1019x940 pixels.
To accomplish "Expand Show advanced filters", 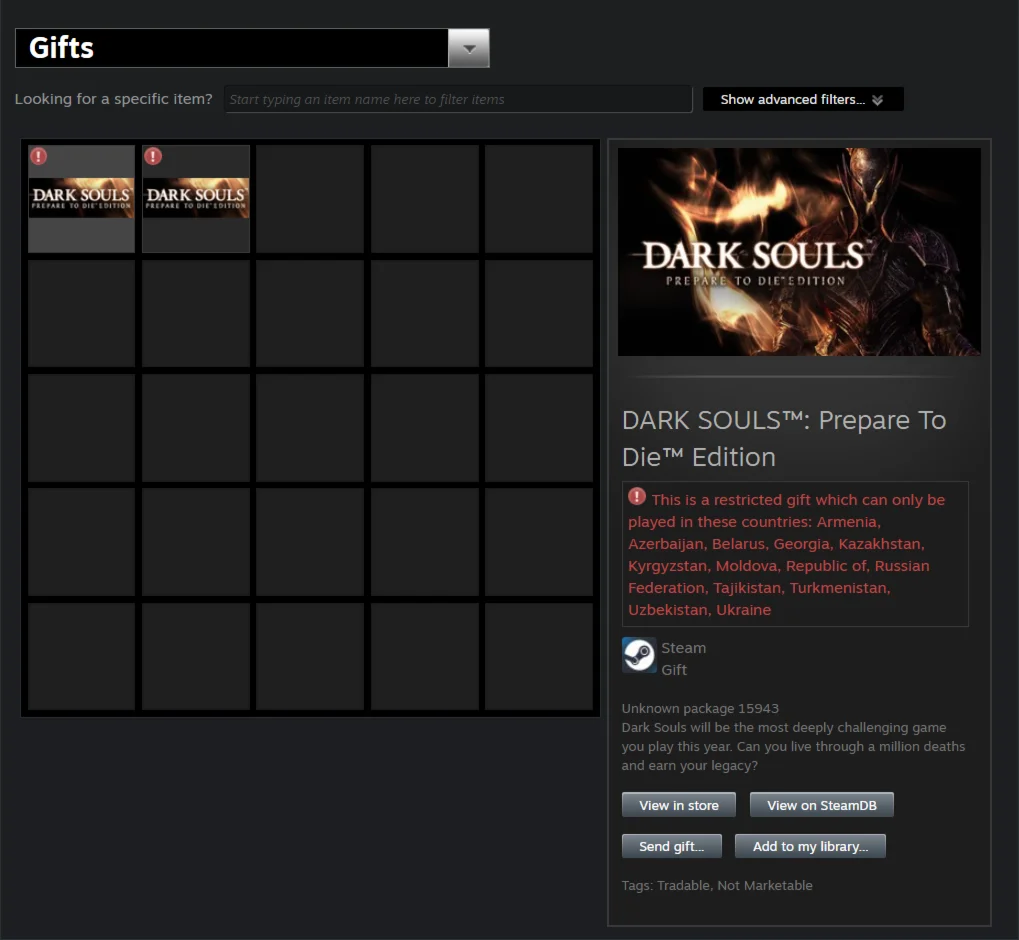I will click(x=803, y=99).
